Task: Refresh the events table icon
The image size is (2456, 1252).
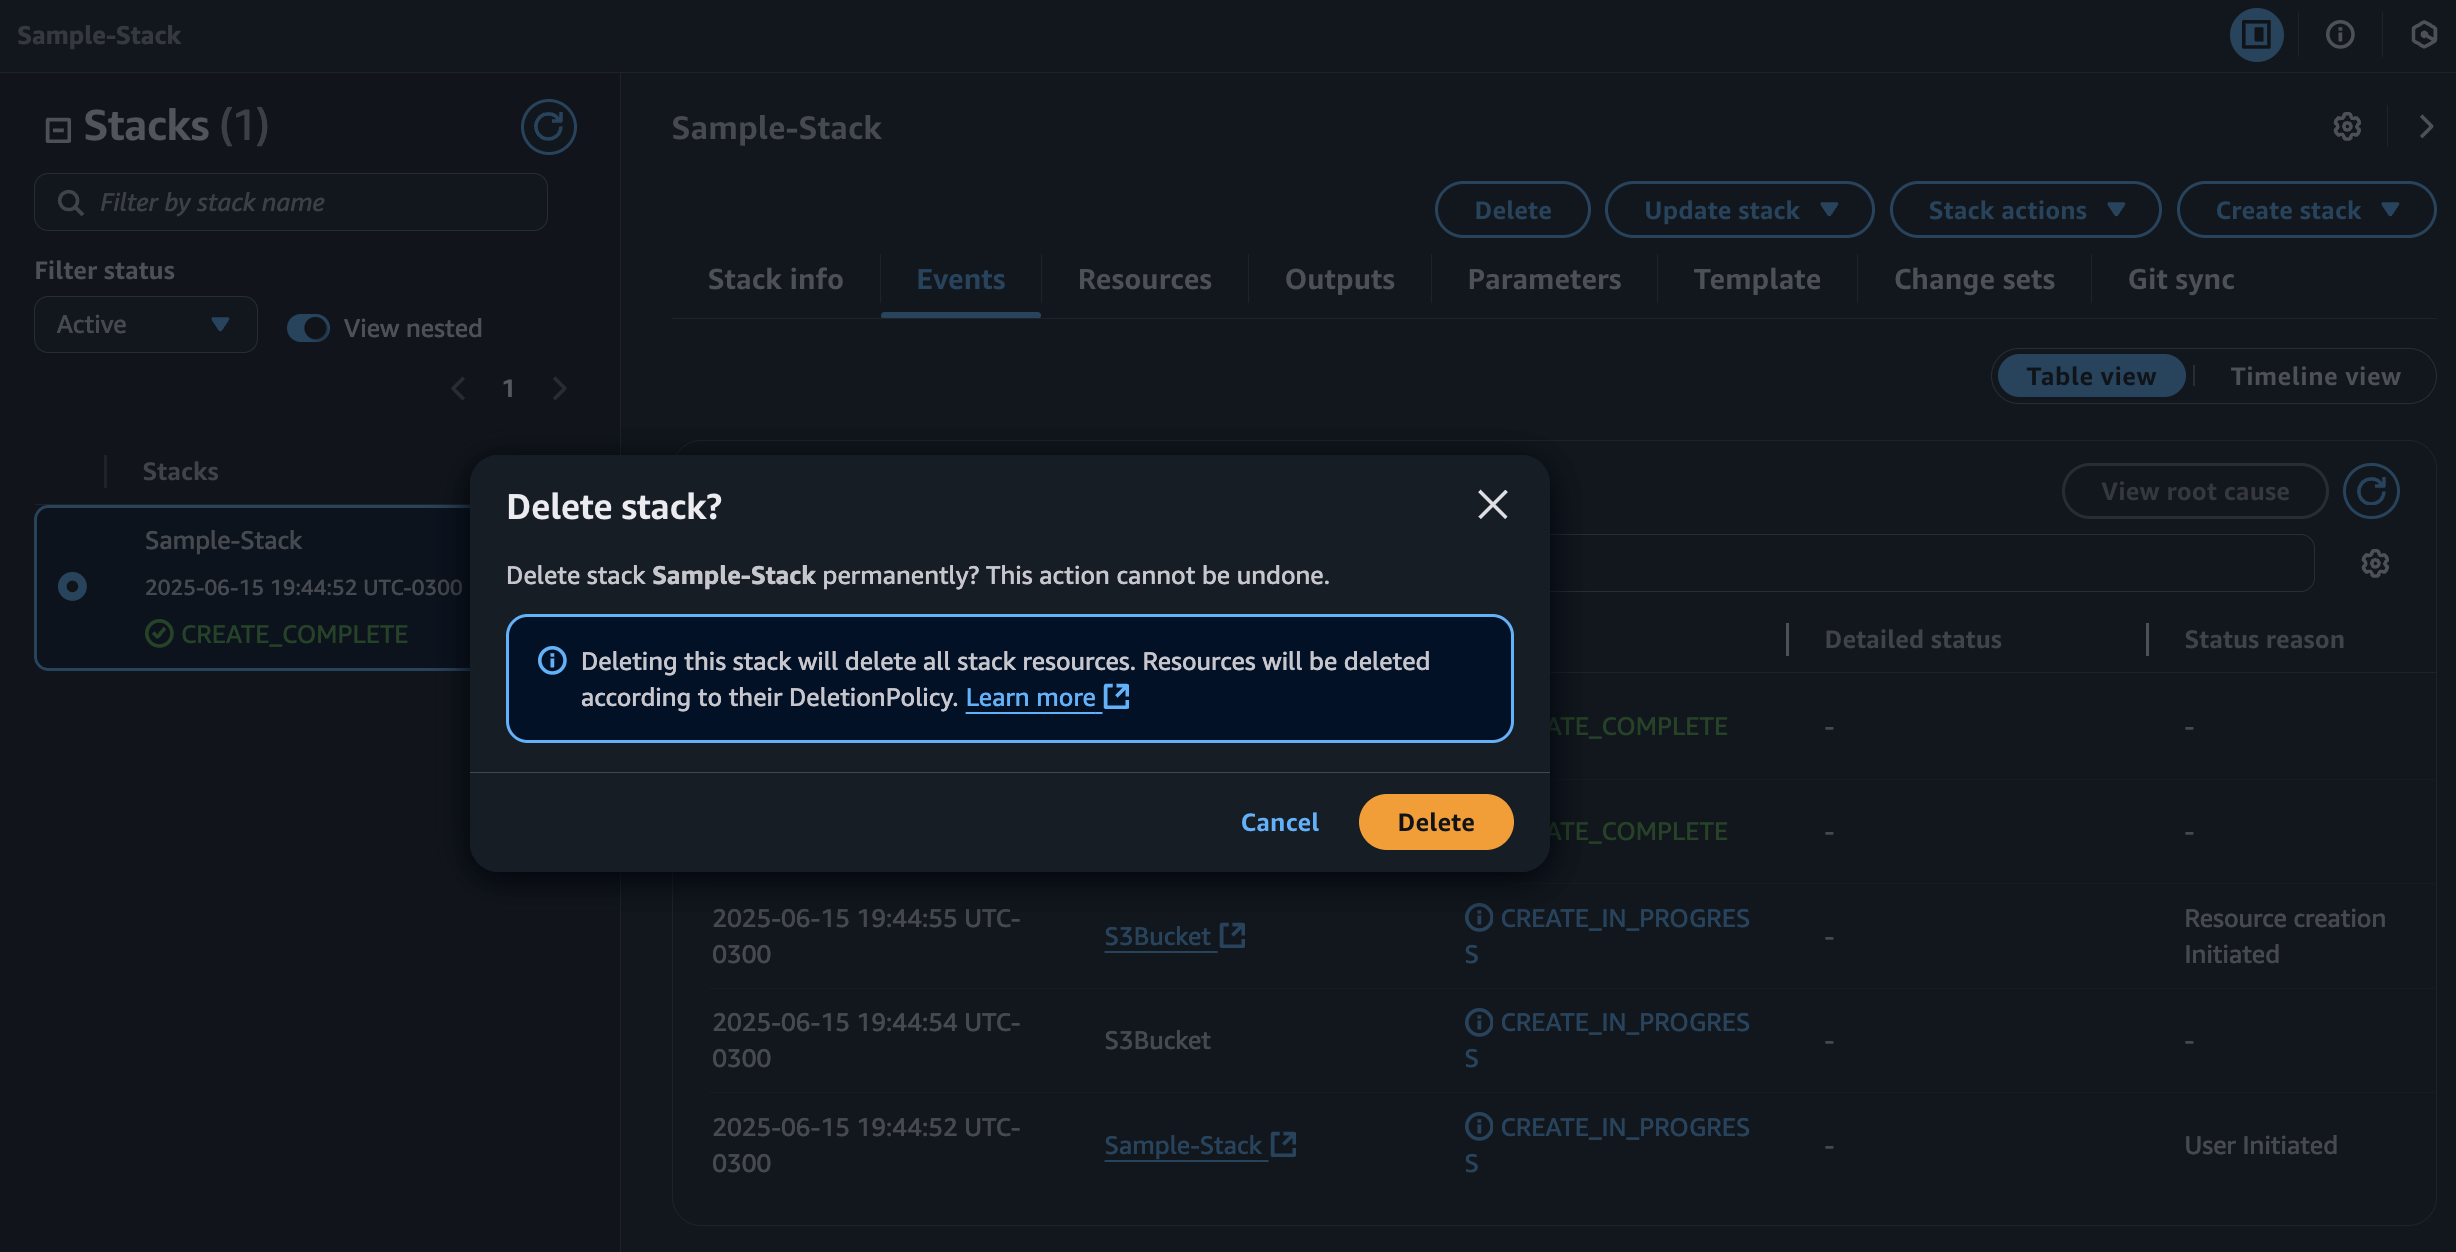Action: click(2371, 491)
